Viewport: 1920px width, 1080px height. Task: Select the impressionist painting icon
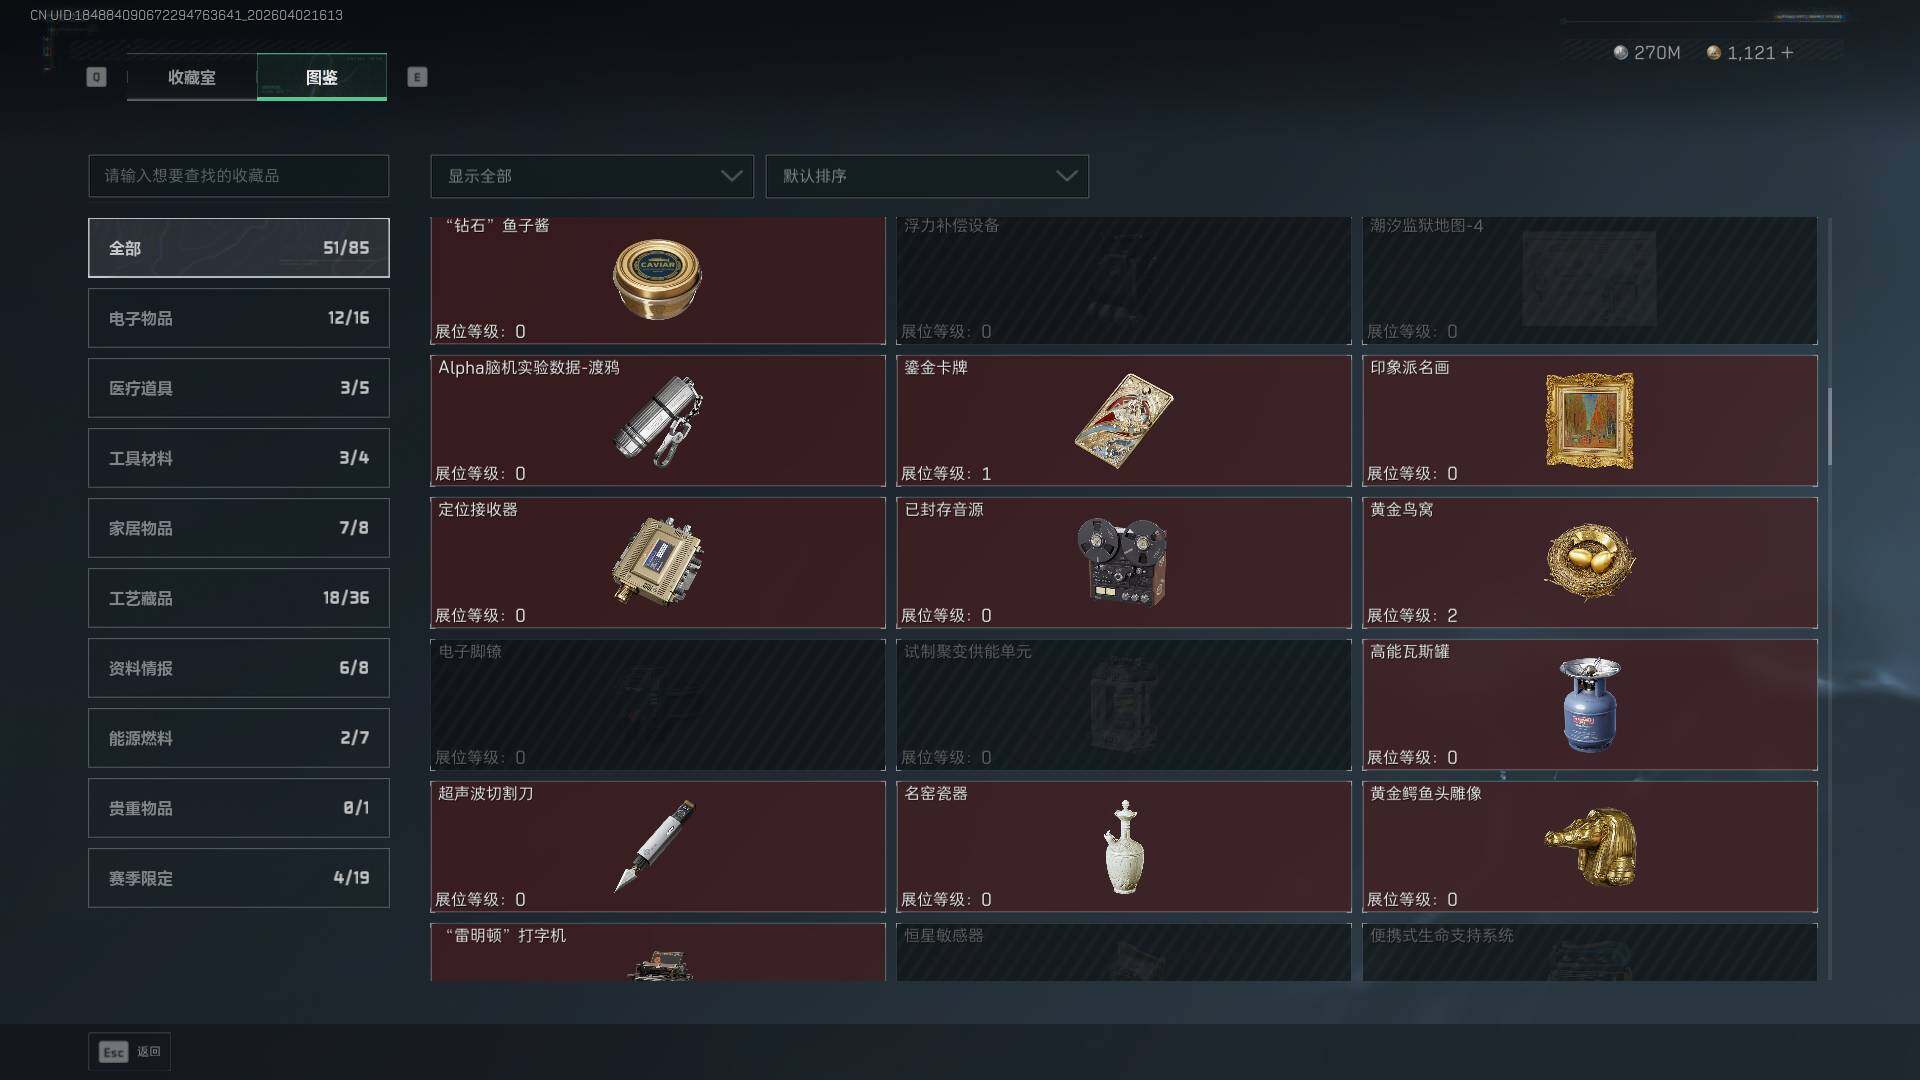(x=1589, y=421)
